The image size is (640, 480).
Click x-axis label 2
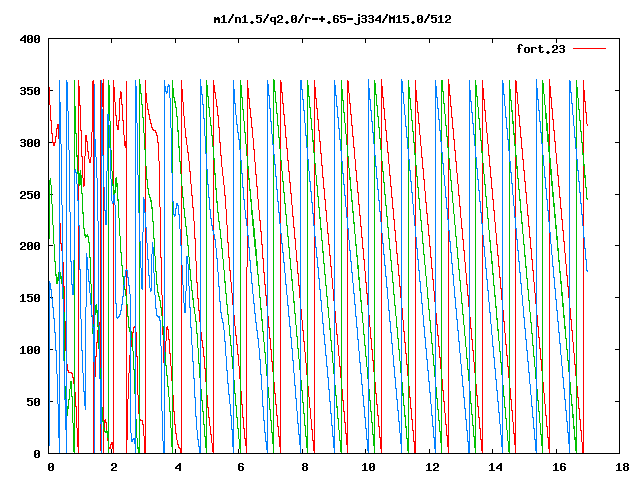point(114,467)
